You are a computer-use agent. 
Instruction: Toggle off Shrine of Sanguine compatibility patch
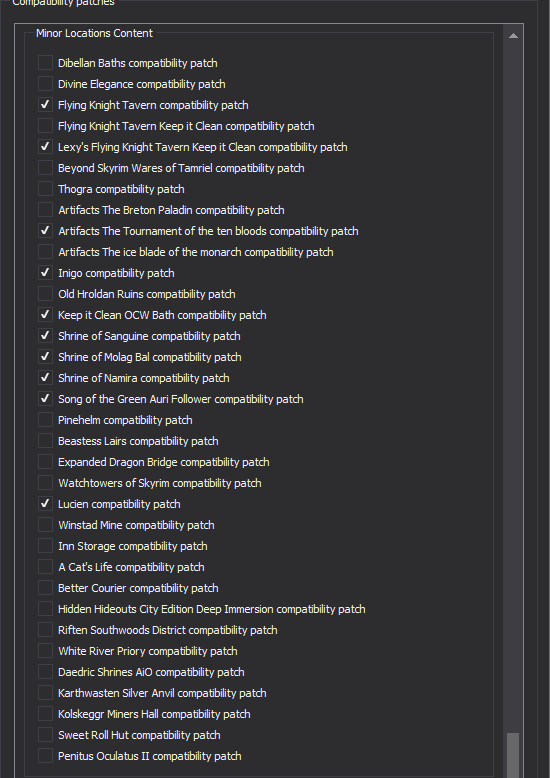pos(45,336)
